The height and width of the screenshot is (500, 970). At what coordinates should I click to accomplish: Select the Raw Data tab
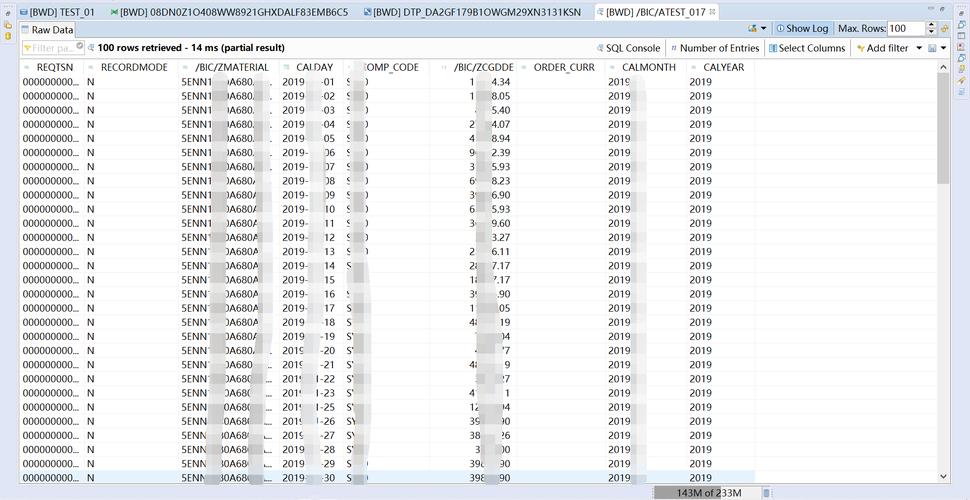click(x=47, y=29)
